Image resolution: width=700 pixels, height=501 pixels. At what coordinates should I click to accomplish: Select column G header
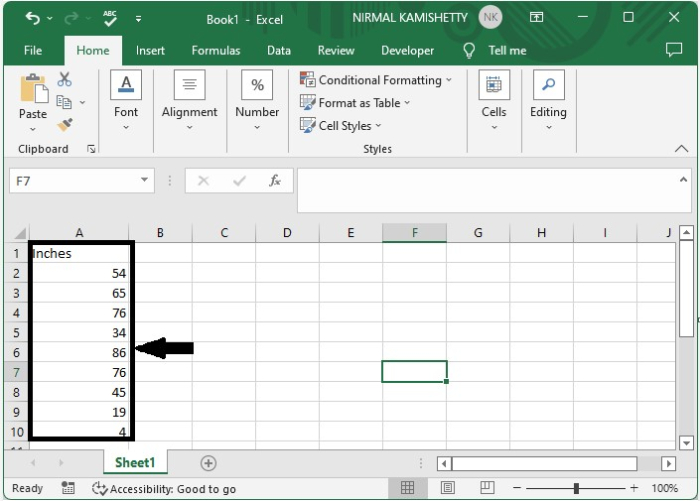tap(478, 233)
